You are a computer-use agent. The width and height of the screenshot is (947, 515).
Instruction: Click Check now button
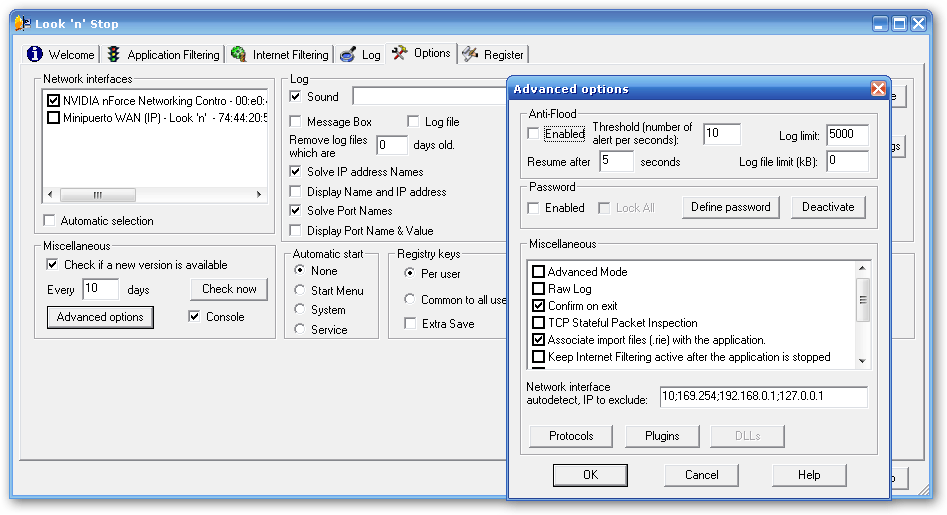point(230,289)
